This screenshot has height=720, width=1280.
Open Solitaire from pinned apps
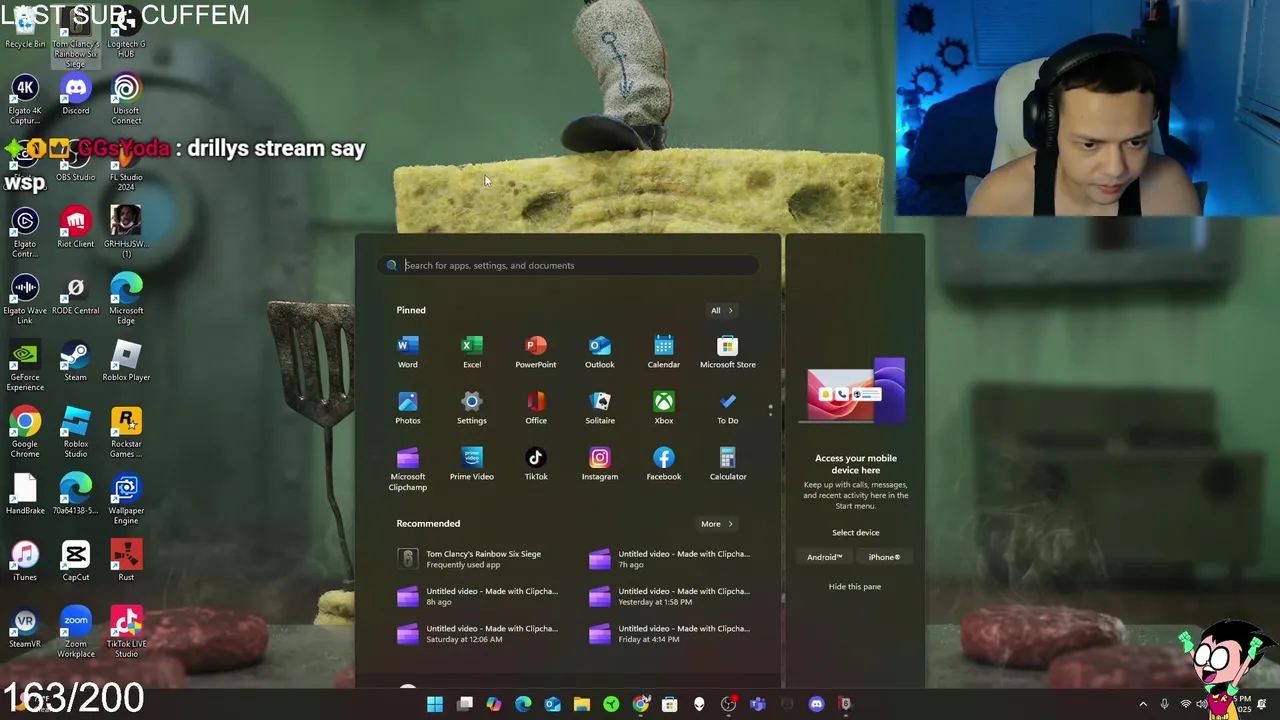click(x=600, y=408)
